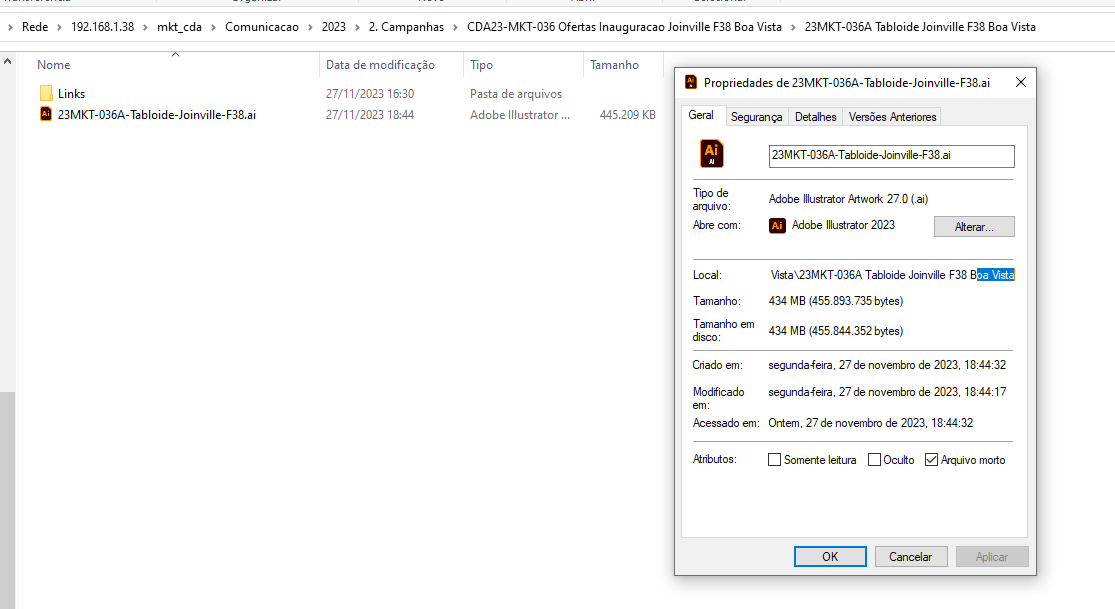Click the Adobe Illustrator Artwork 27.0 (.ai) text

tap(848, 199)
